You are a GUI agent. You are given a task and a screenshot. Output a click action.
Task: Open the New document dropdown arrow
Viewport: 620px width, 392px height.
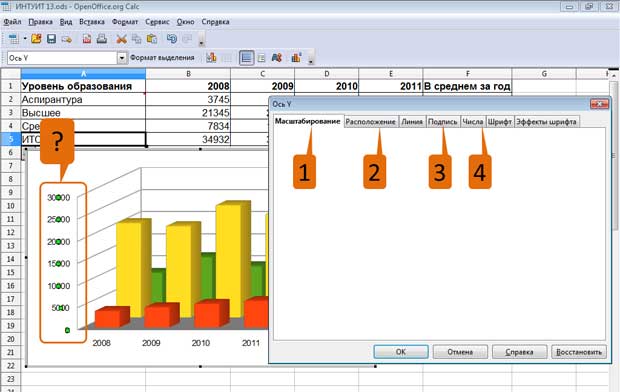tap(25, 39)
